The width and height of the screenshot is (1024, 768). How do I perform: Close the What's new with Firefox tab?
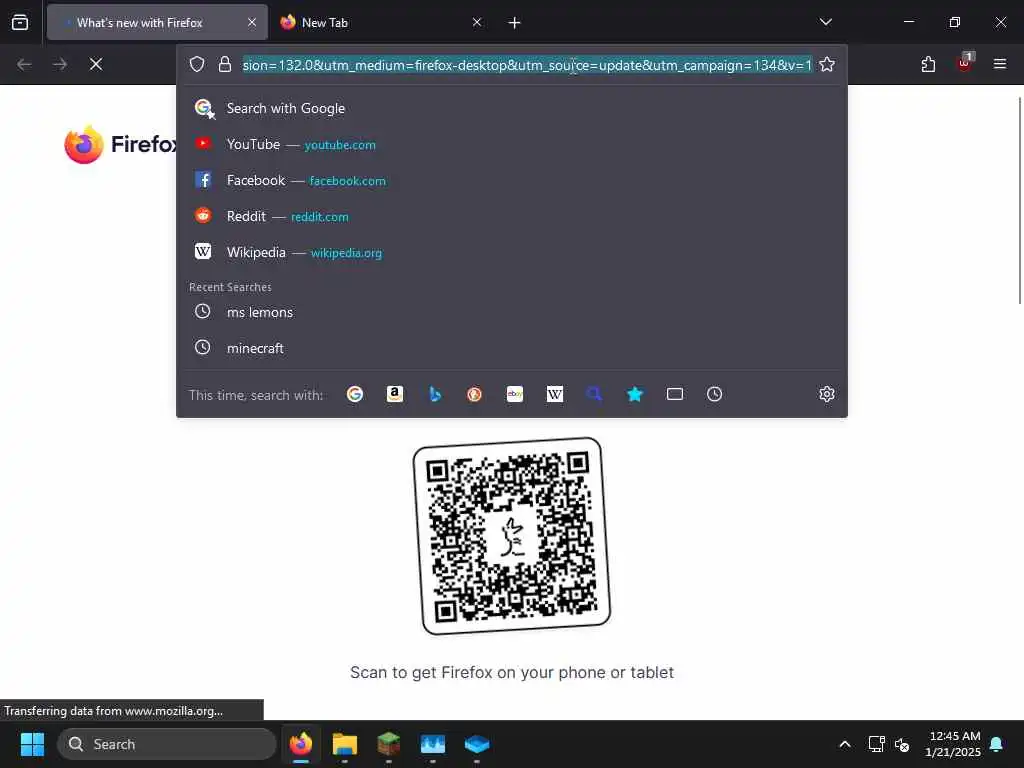coord(252,22)
